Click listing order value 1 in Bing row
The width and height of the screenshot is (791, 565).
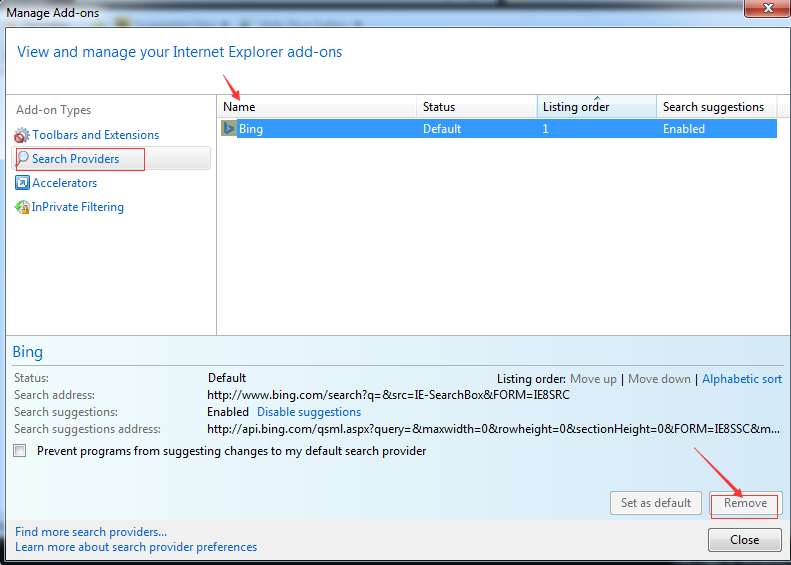[x=545, y=129]
